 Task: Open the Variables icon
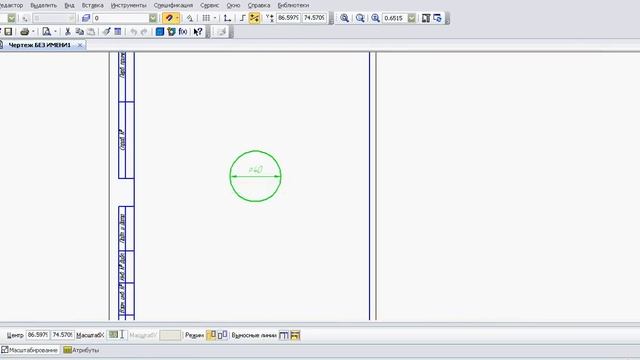(171, 31)
